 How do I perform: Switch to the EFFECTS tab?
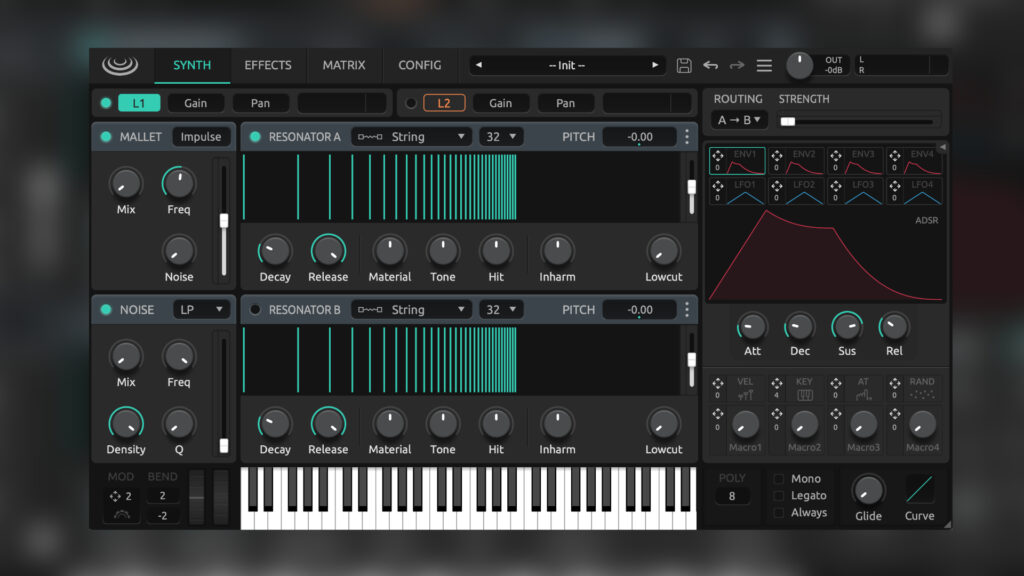(x=267, y=65)
